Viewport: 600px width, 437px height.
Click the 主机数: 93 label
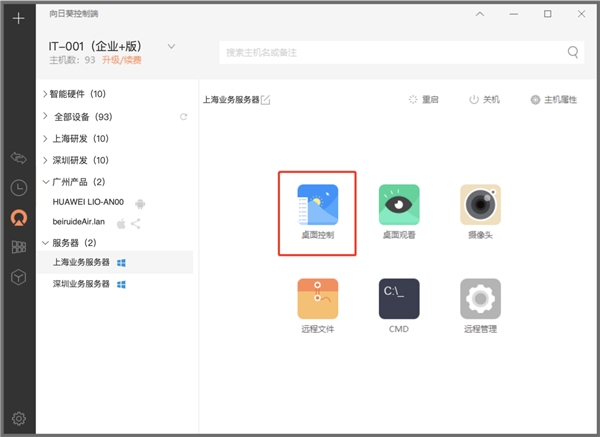(72, 60)
